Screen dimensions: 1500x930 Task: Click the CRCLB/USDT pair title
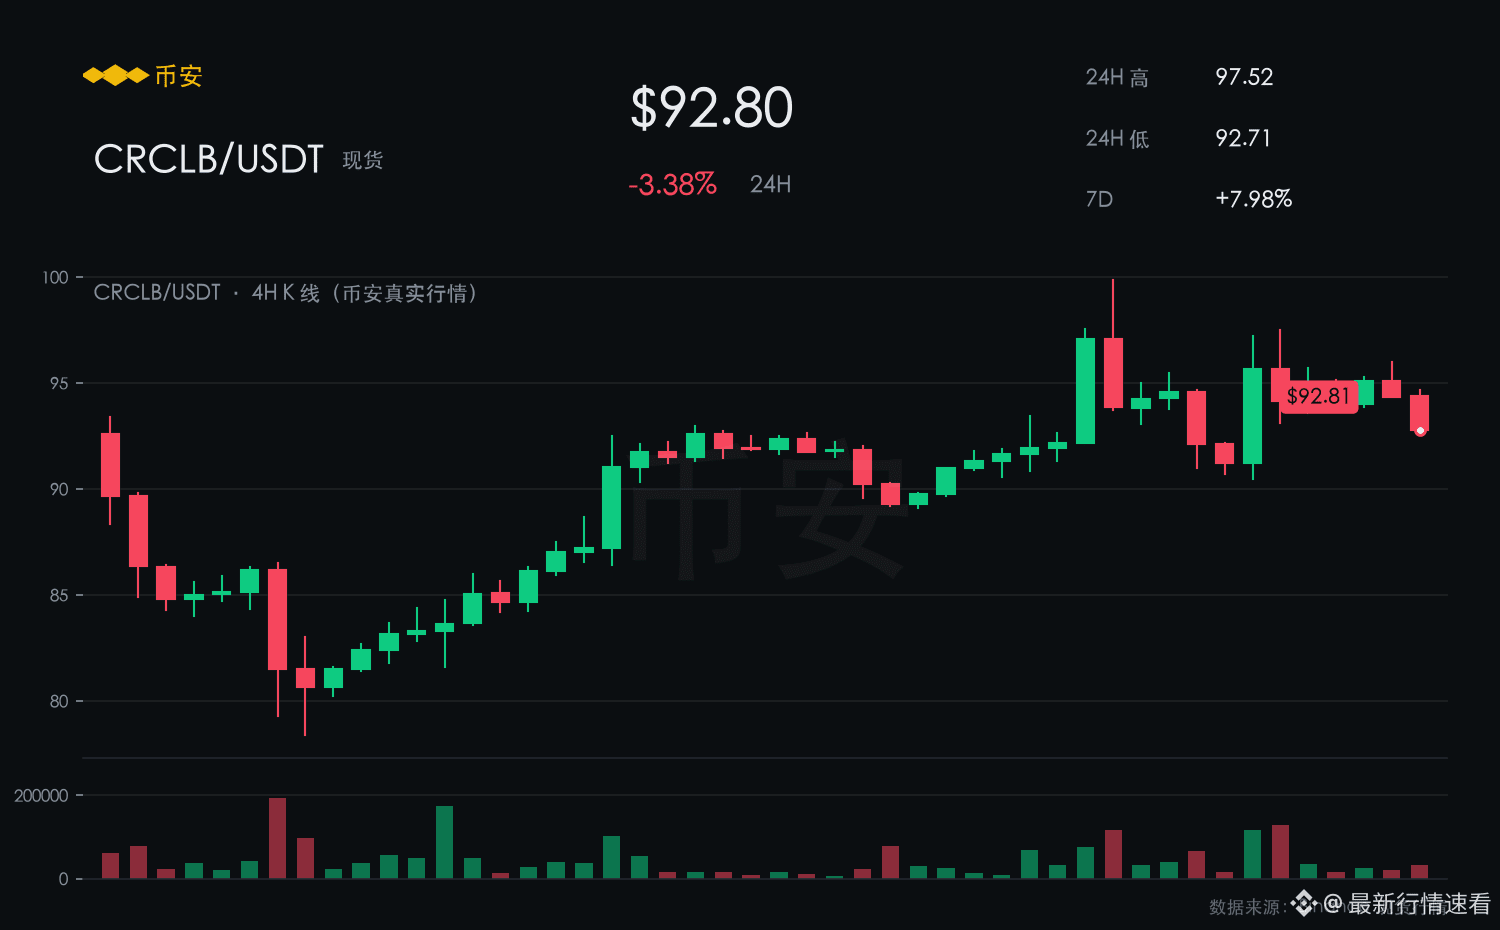point(209,159)
